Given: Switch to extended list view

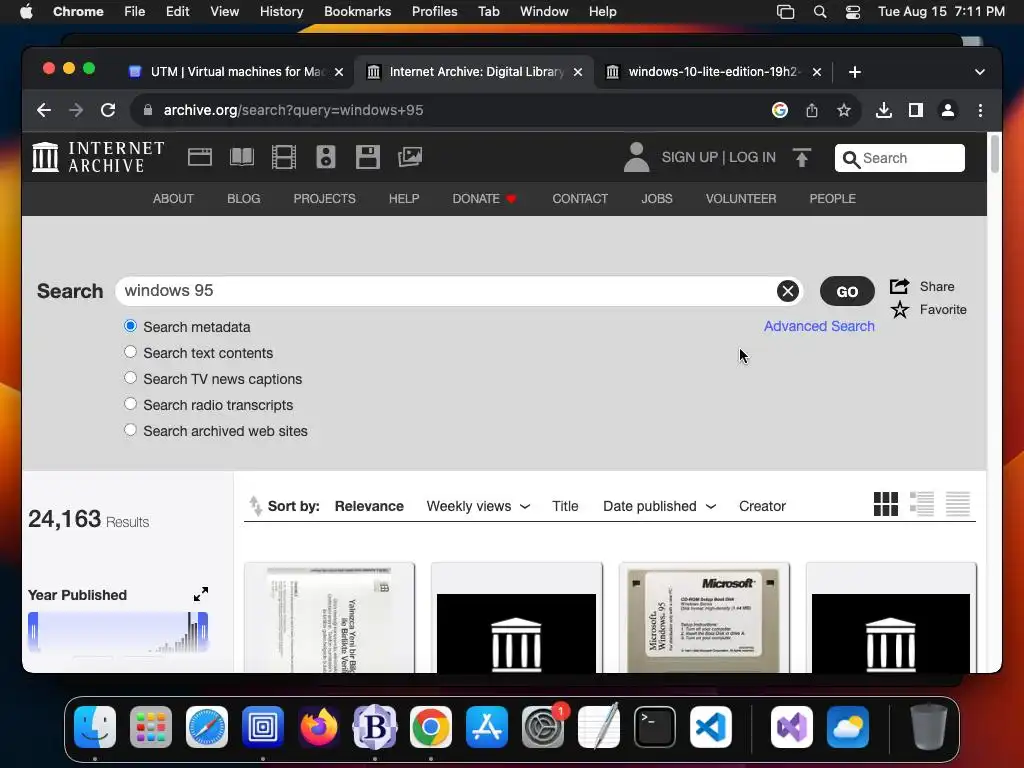Looking at the screenshot, I should (921, 504).
